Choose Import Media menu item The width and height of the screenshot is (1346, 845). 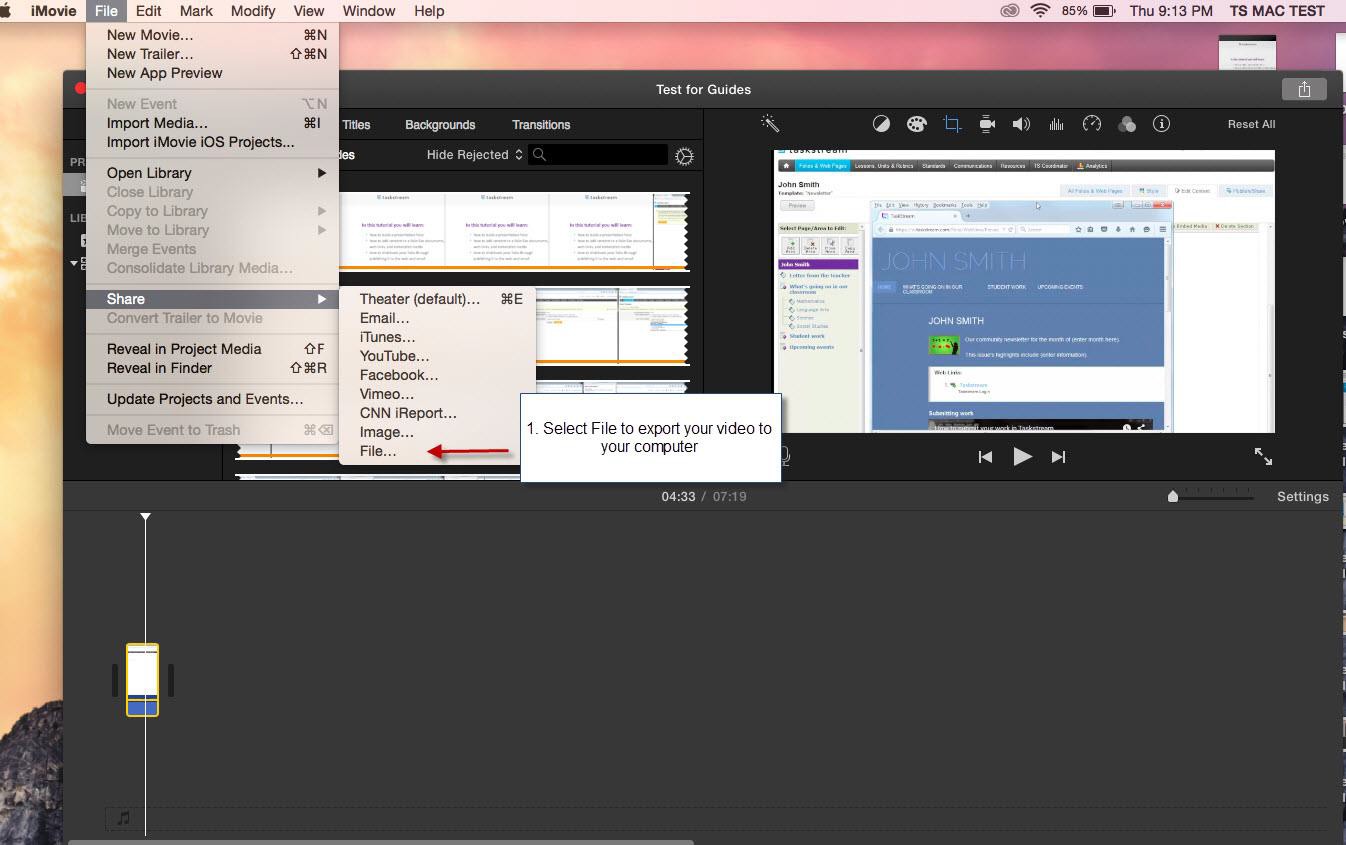click(x=212, y=123)
